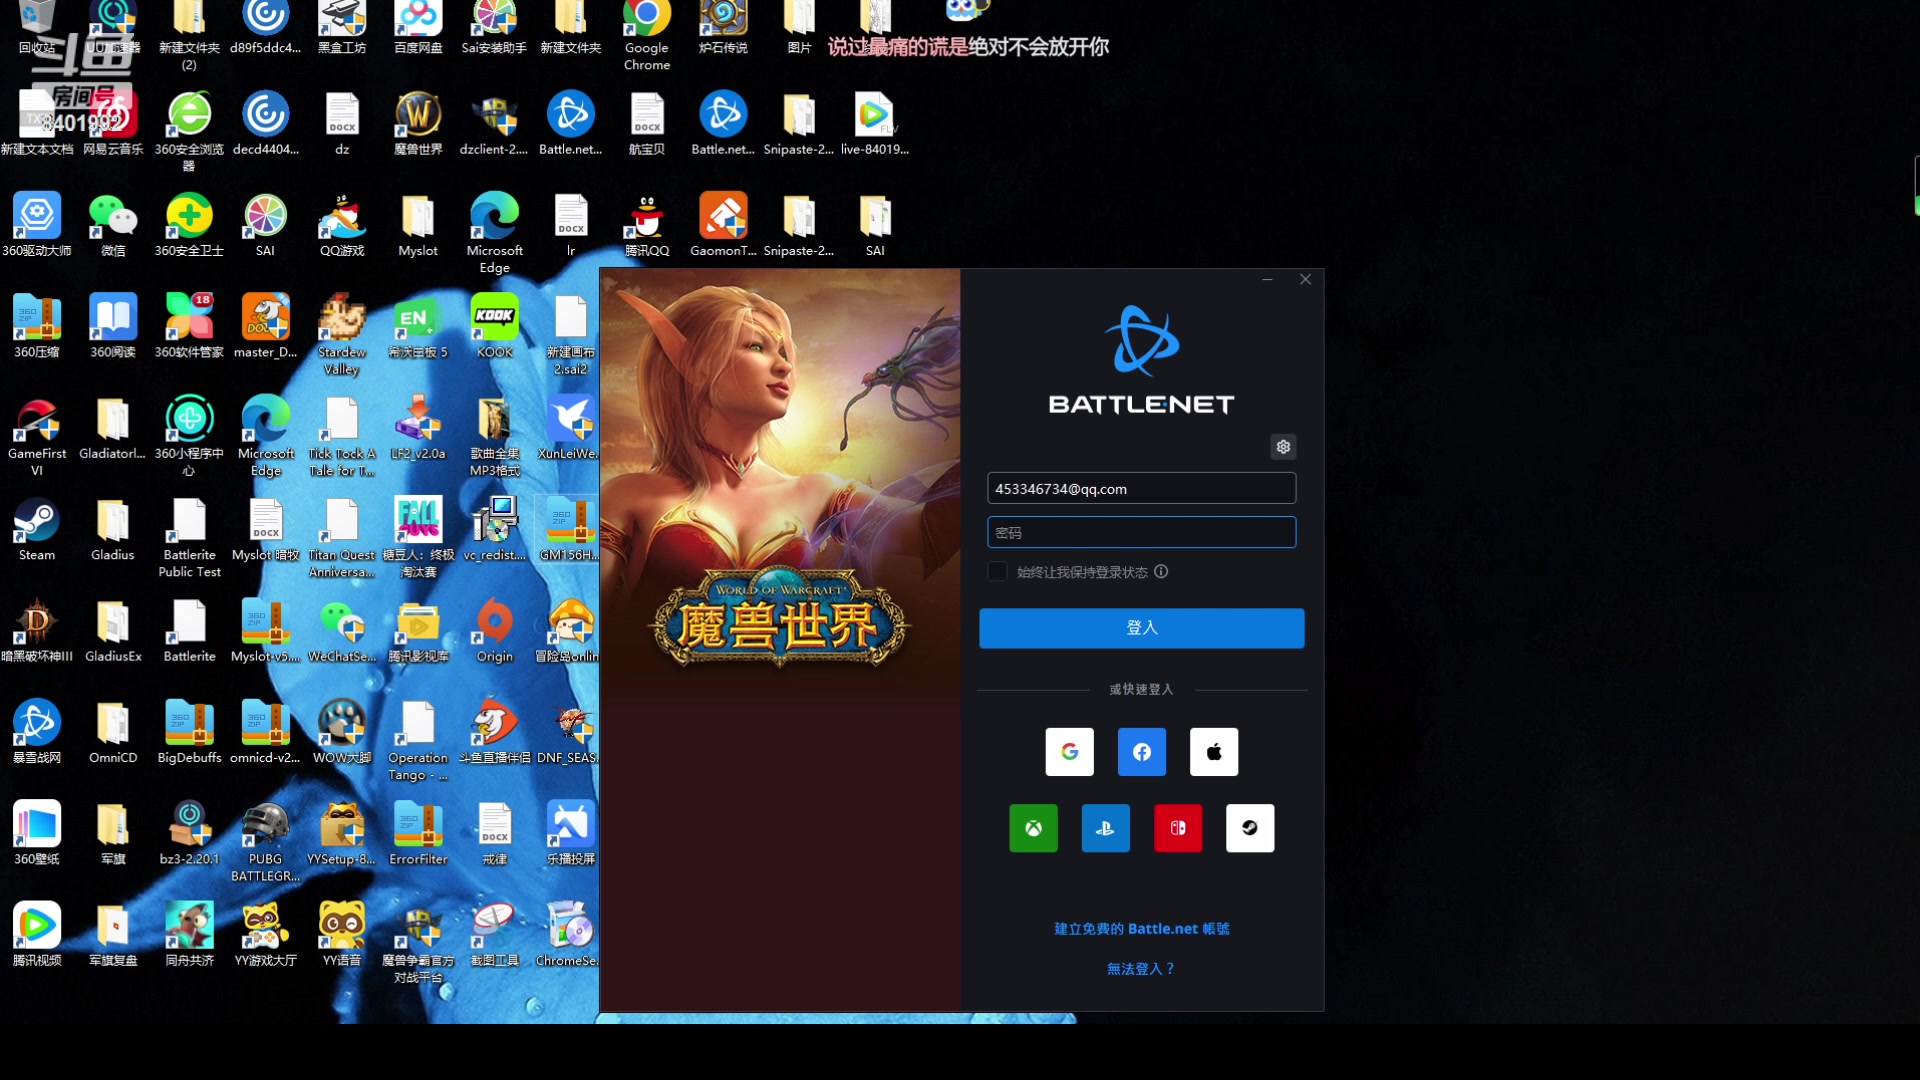Viewport: 1920px width, 1080px height.
Task: Select the Origin desktop icon
Action: pyautogui.click(x=495, y=631)
